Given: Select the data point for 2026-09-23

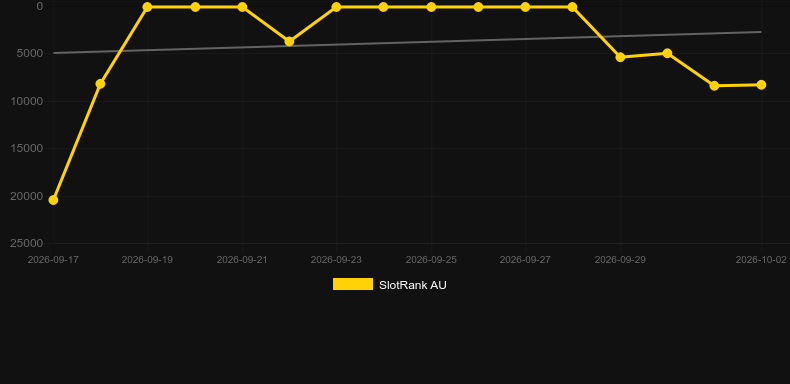Looking at the screenshot, I should coord(337,7).
